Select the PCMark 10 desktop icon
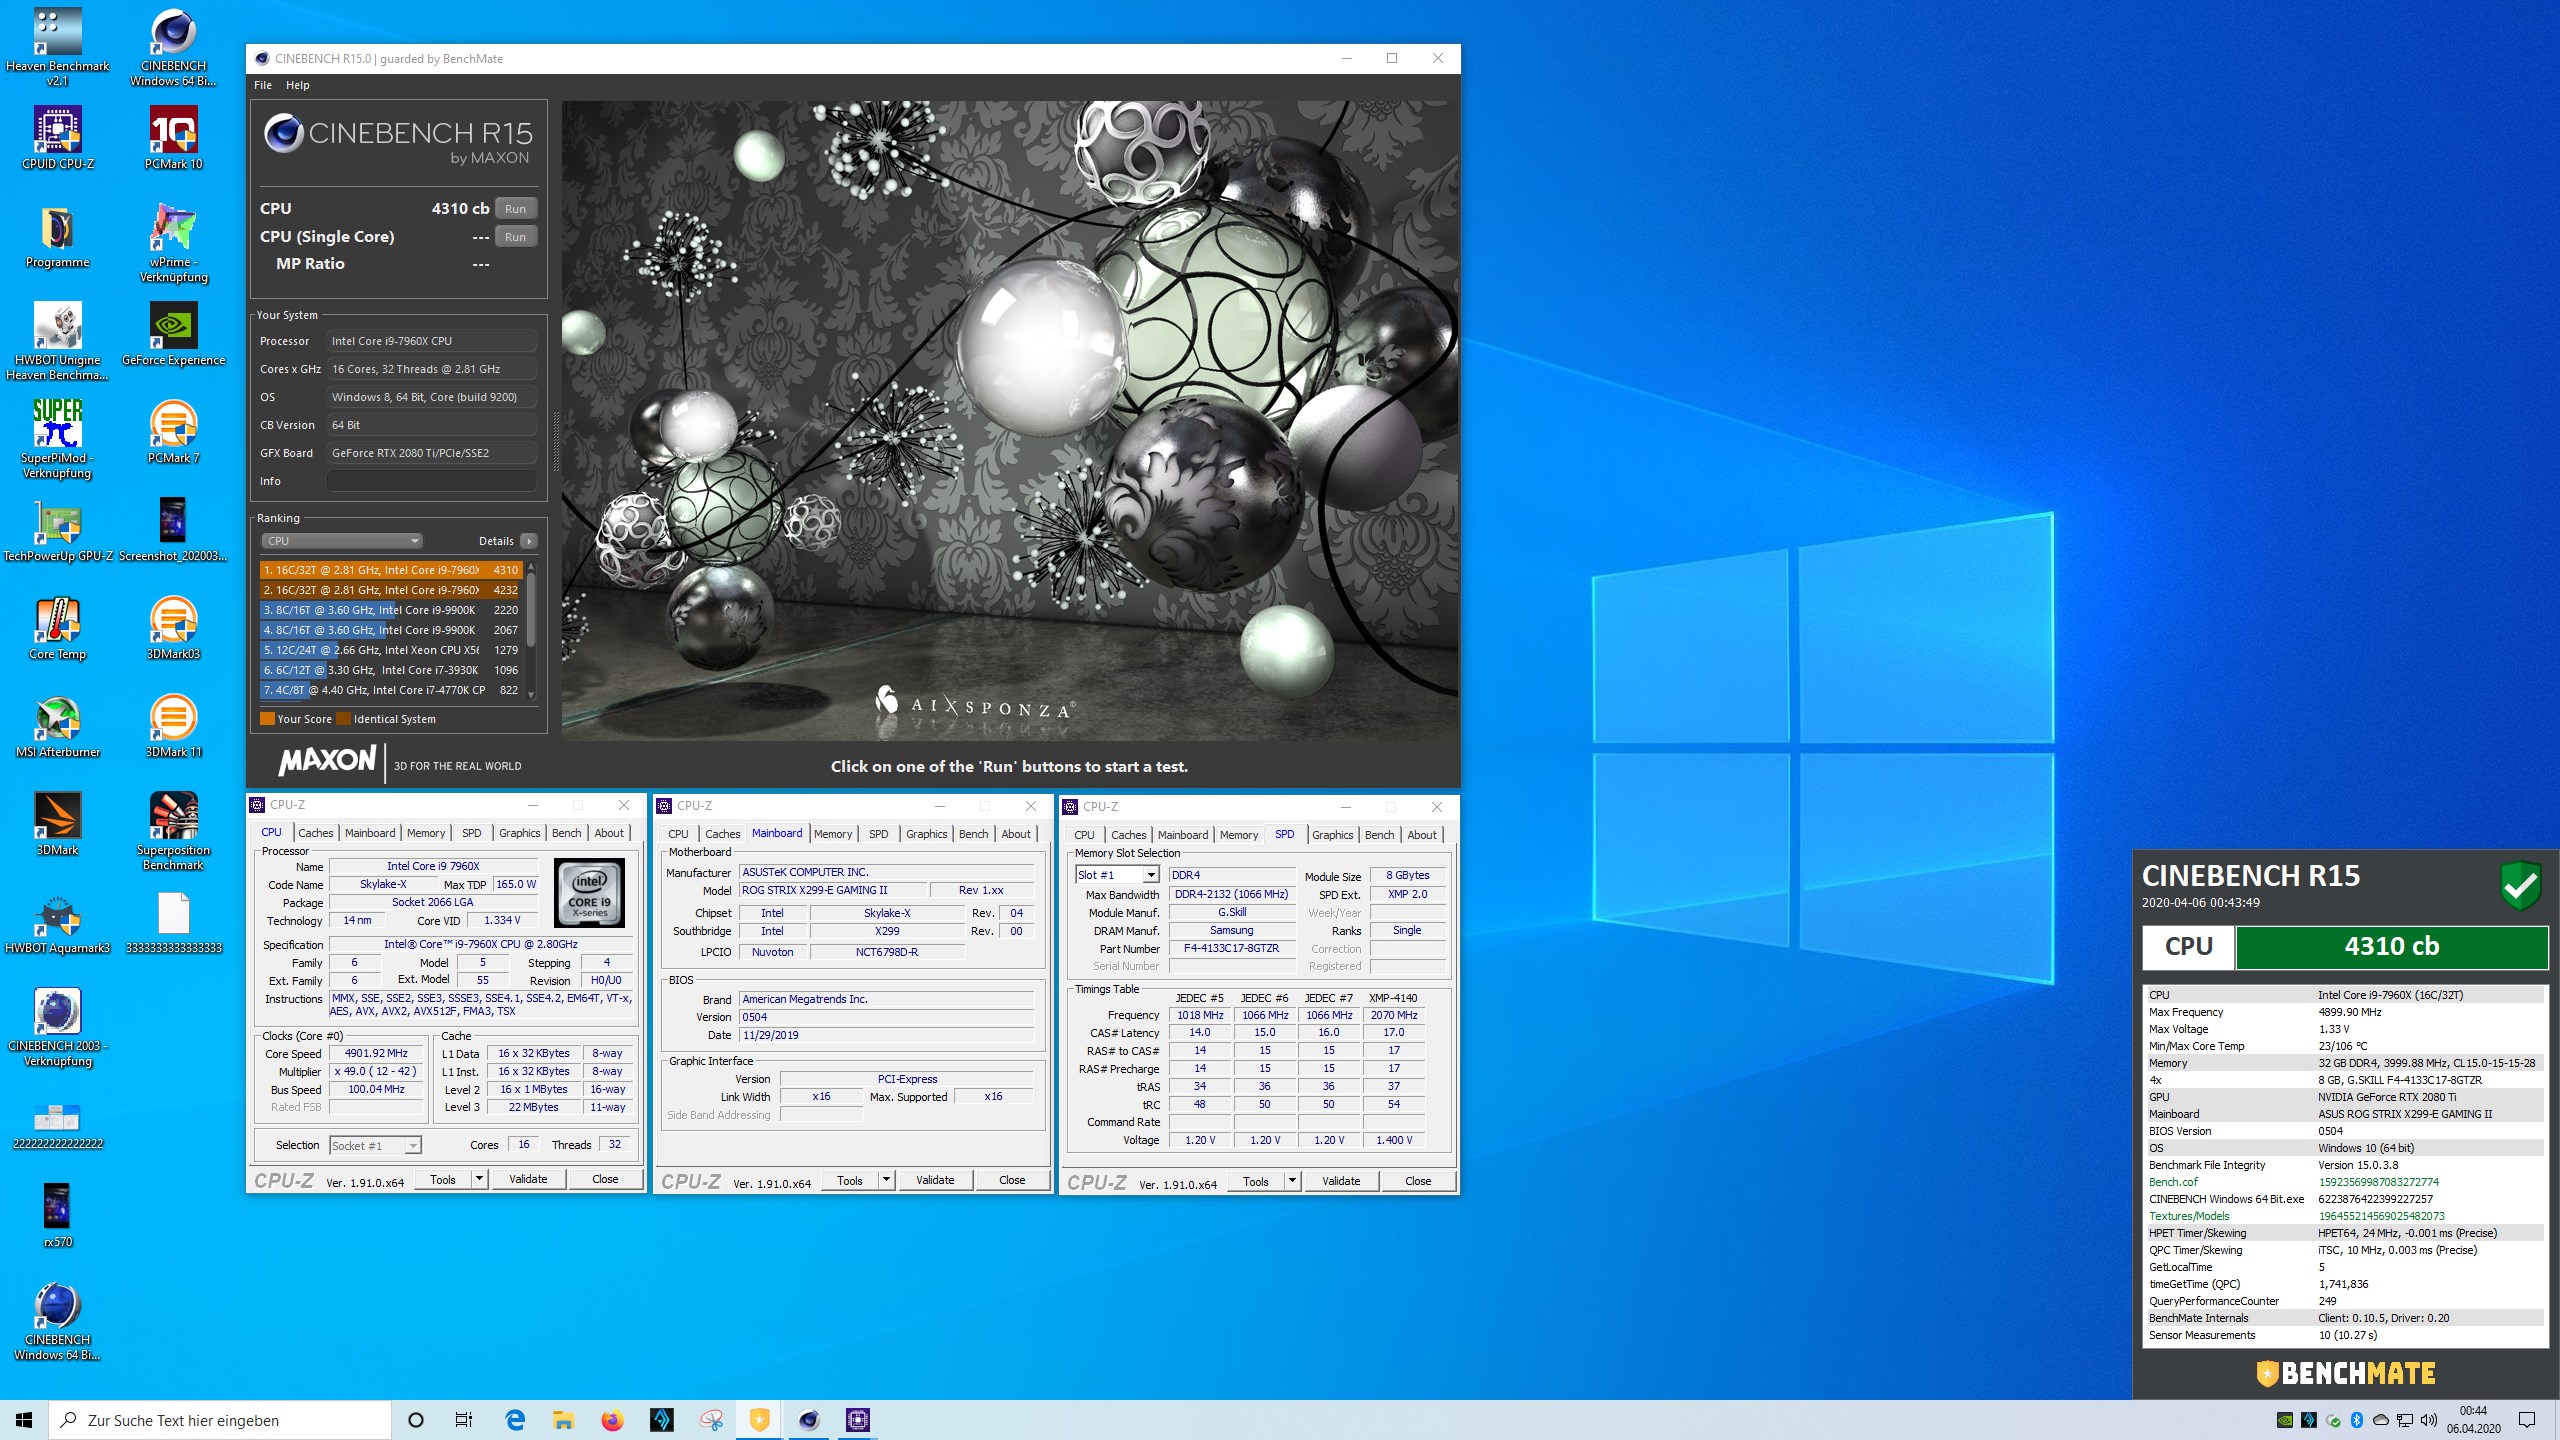The height and width of the screenshot is (1440, 2560). coord(174,138)
